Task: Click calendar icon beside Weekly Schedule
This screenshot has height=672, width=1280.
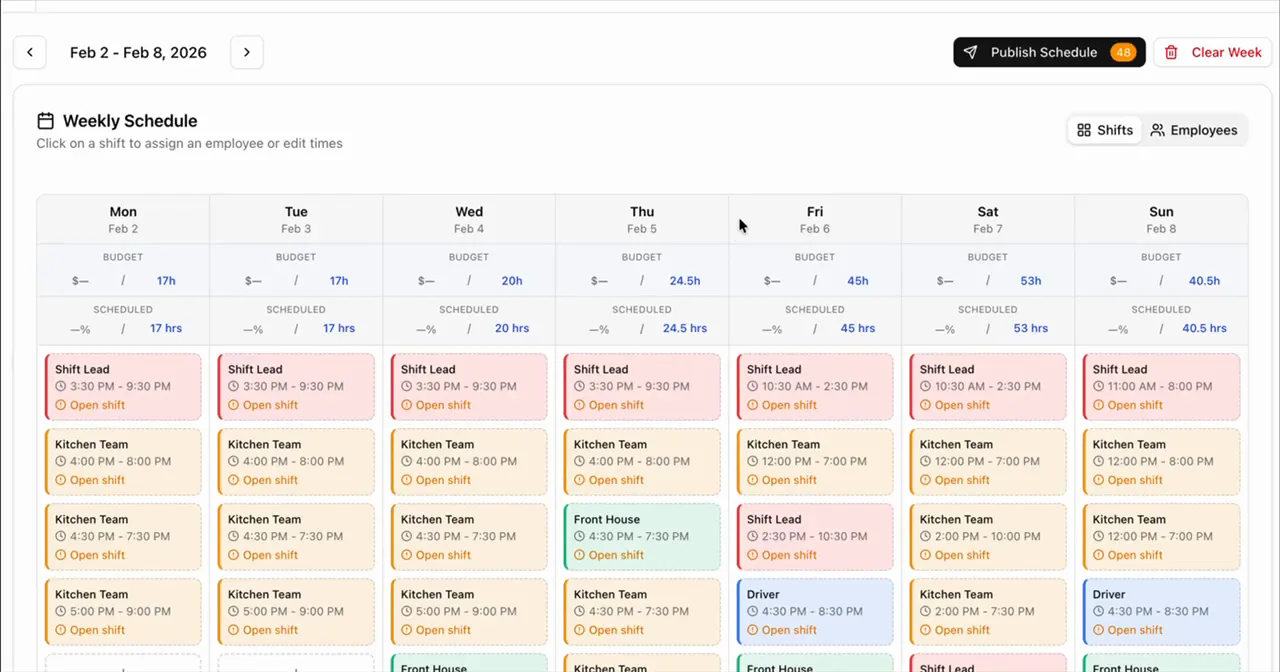Action: click(45, 121)
